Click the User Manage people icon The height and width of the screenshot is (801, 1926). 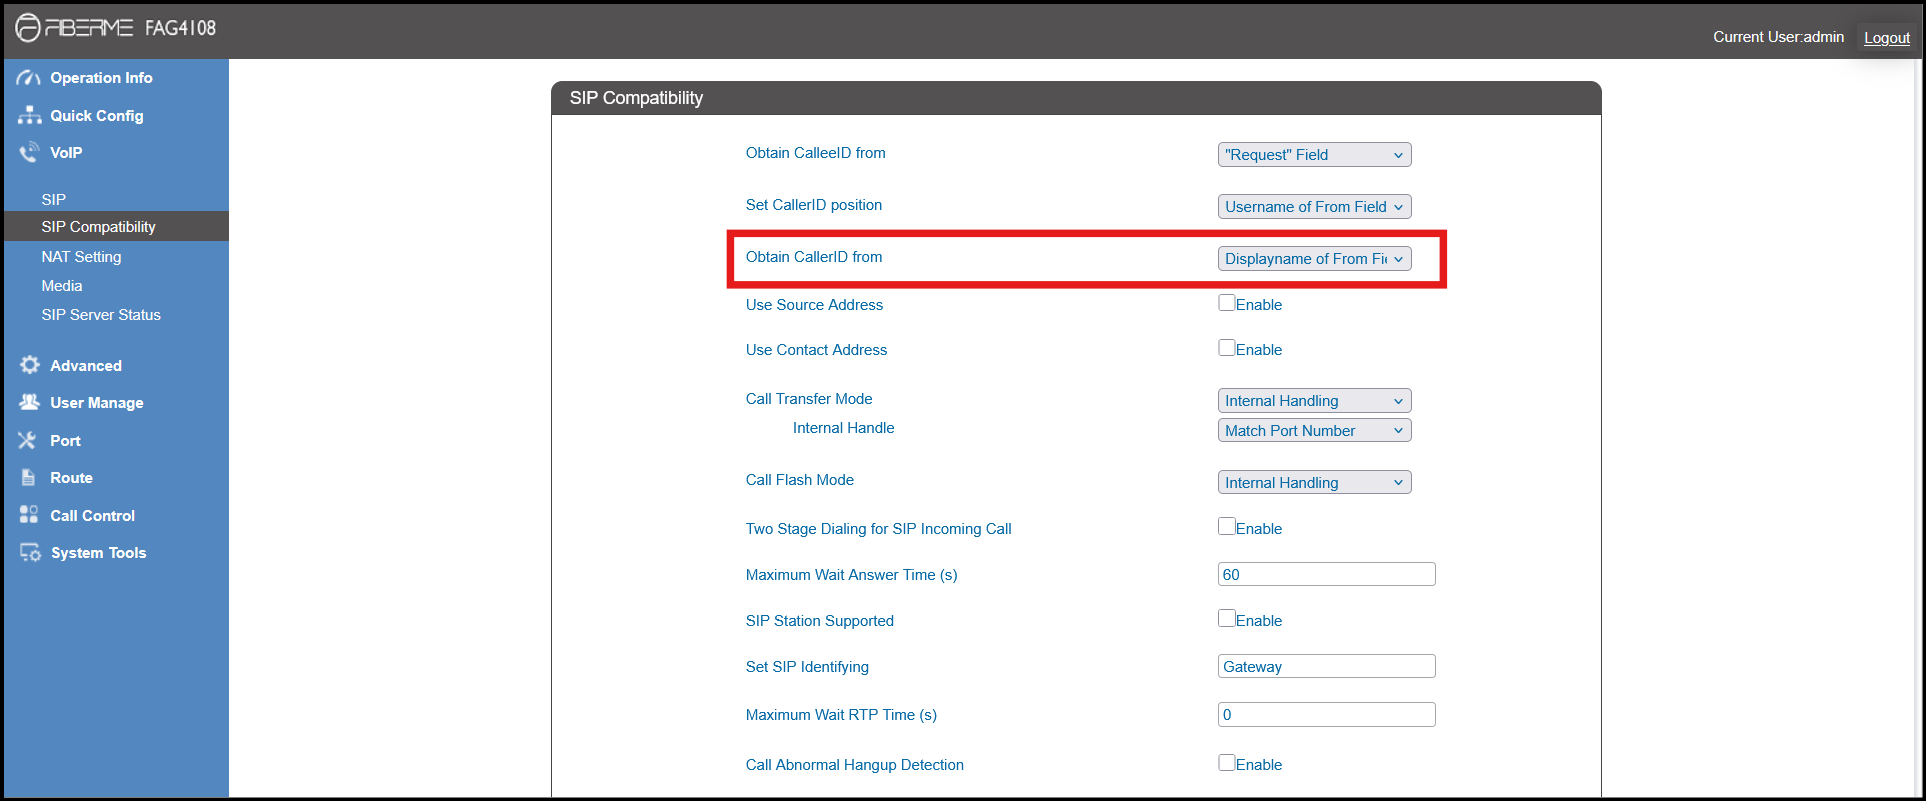(x=29, y=402)
